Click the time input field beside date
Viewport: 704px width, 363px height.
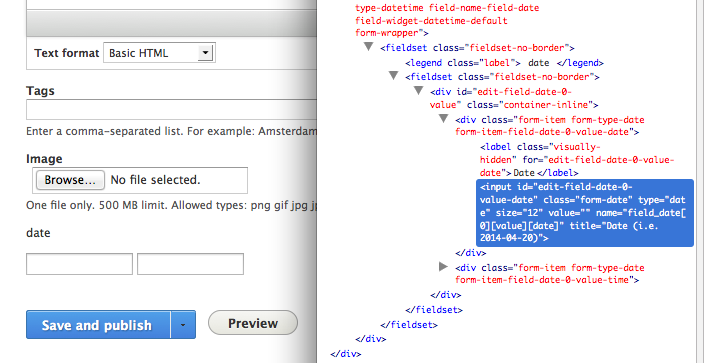190,264
